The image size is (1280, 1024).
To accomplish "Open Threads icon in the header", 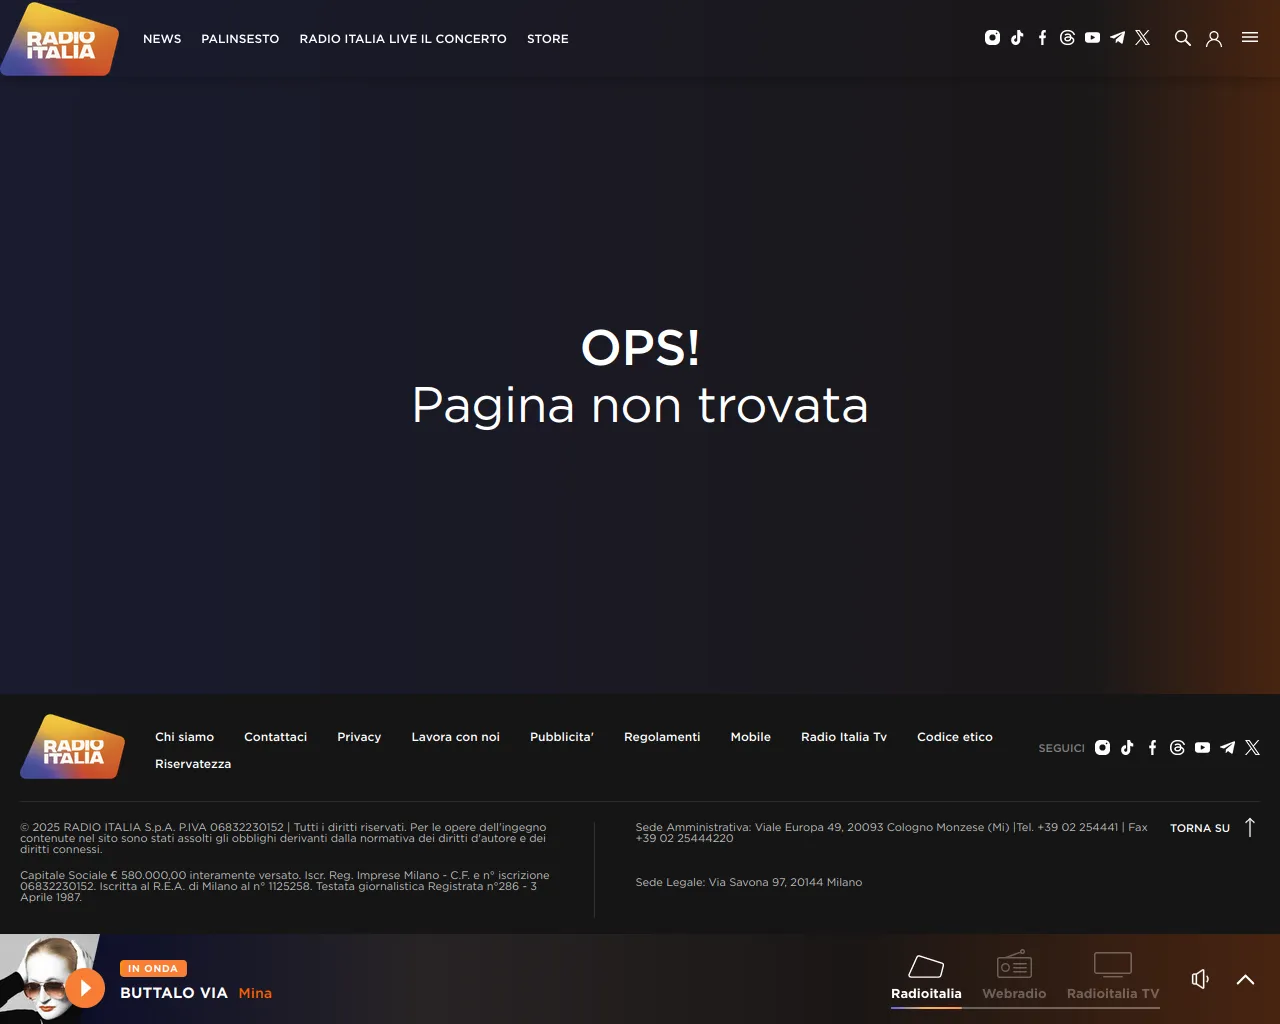I will [1067, 38].
